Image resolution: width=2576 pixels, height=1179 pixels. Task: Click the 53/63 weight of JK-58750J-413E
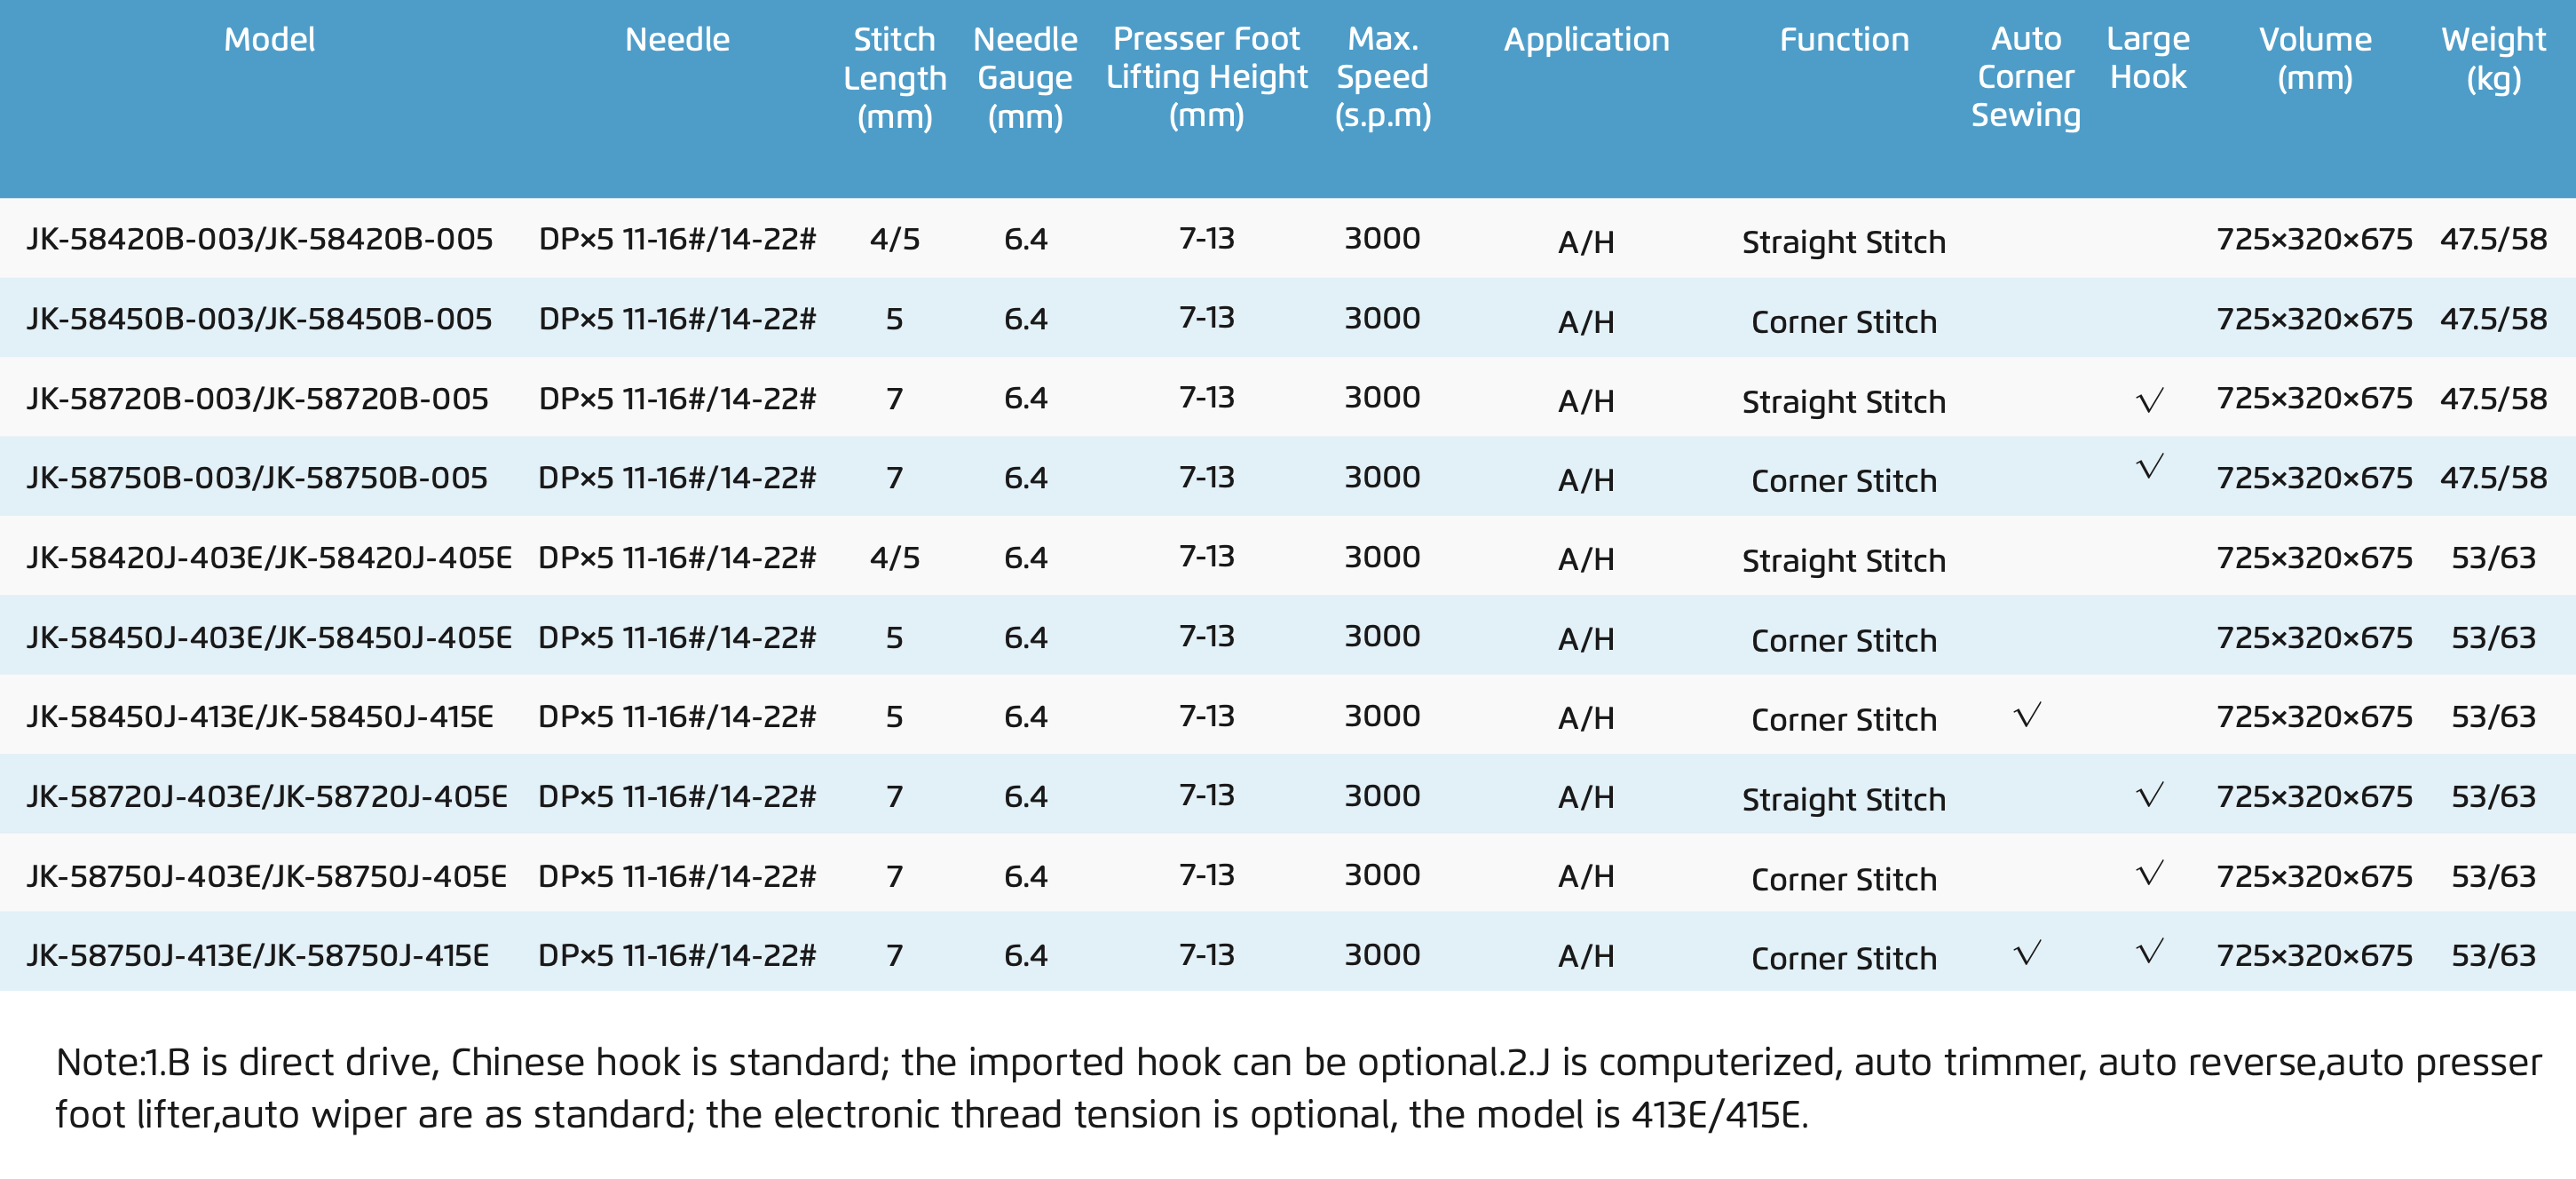2493,955
